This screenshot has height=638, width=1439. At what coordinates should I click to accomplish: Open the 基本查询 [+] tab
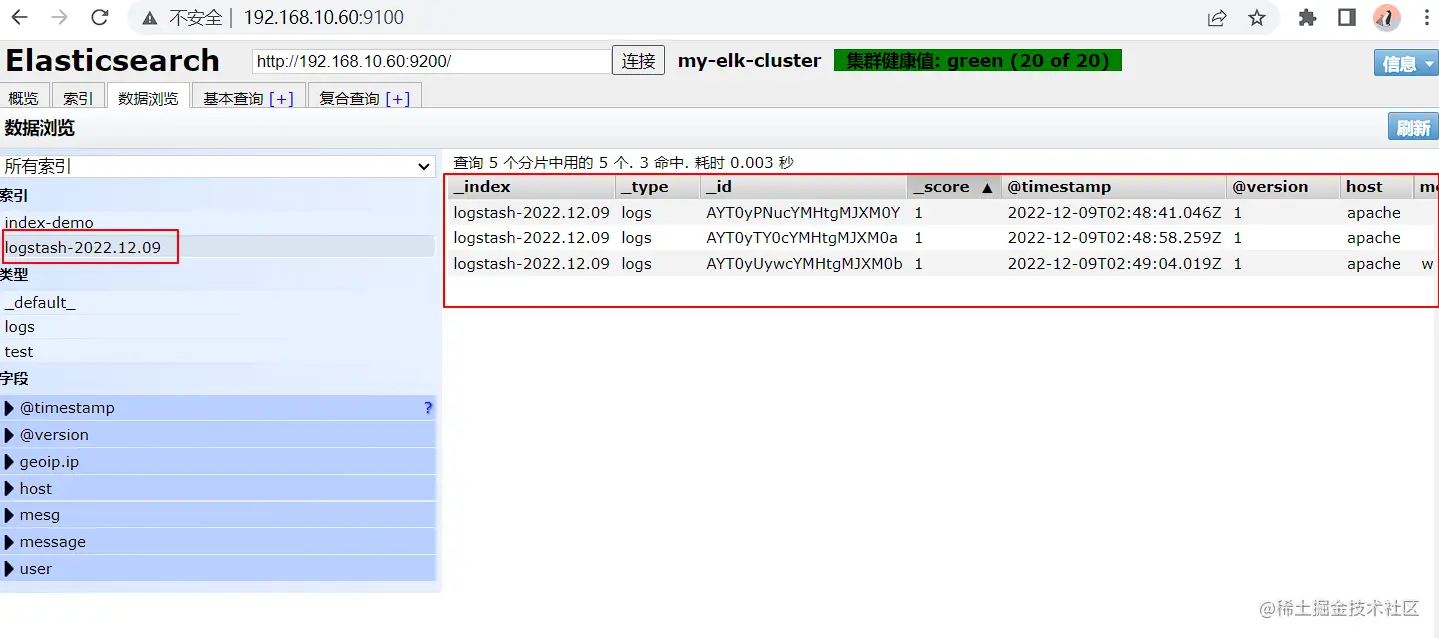pyautogui.click(x=246, y=96)
